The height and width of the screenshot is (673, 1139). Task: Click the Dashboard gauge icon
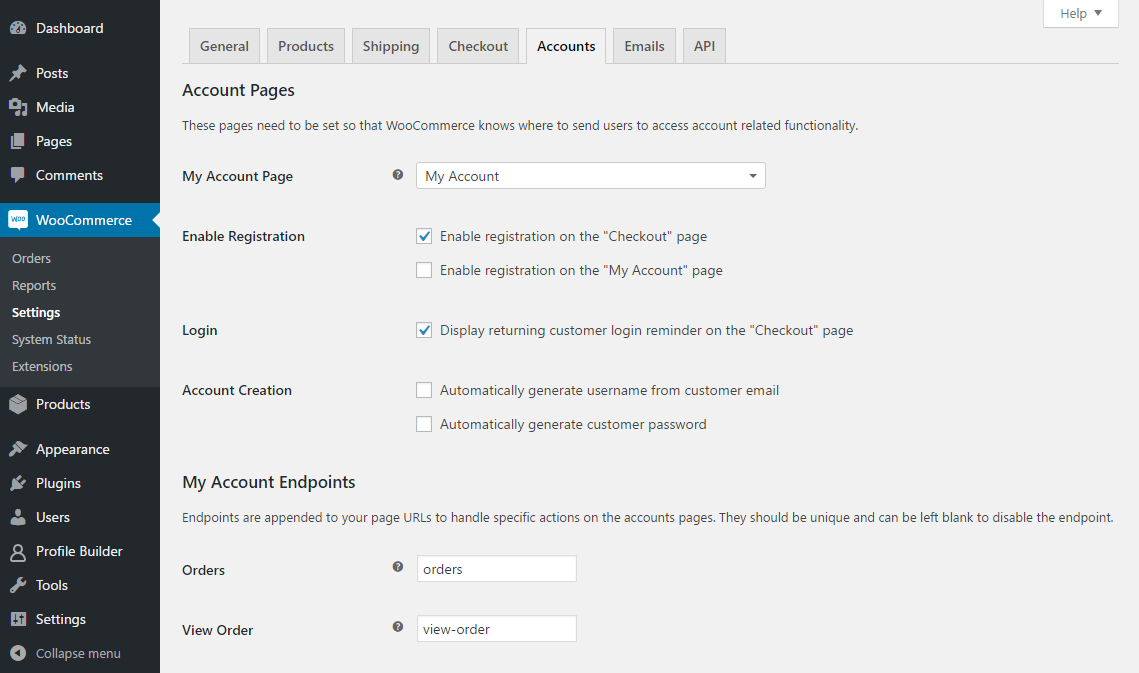coord(18,28)
